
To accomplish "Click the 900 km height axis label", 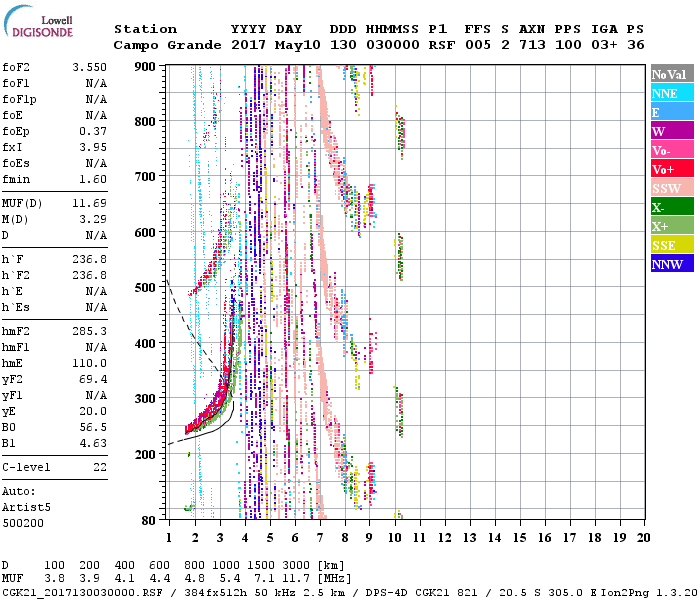I will click(148, 66).
